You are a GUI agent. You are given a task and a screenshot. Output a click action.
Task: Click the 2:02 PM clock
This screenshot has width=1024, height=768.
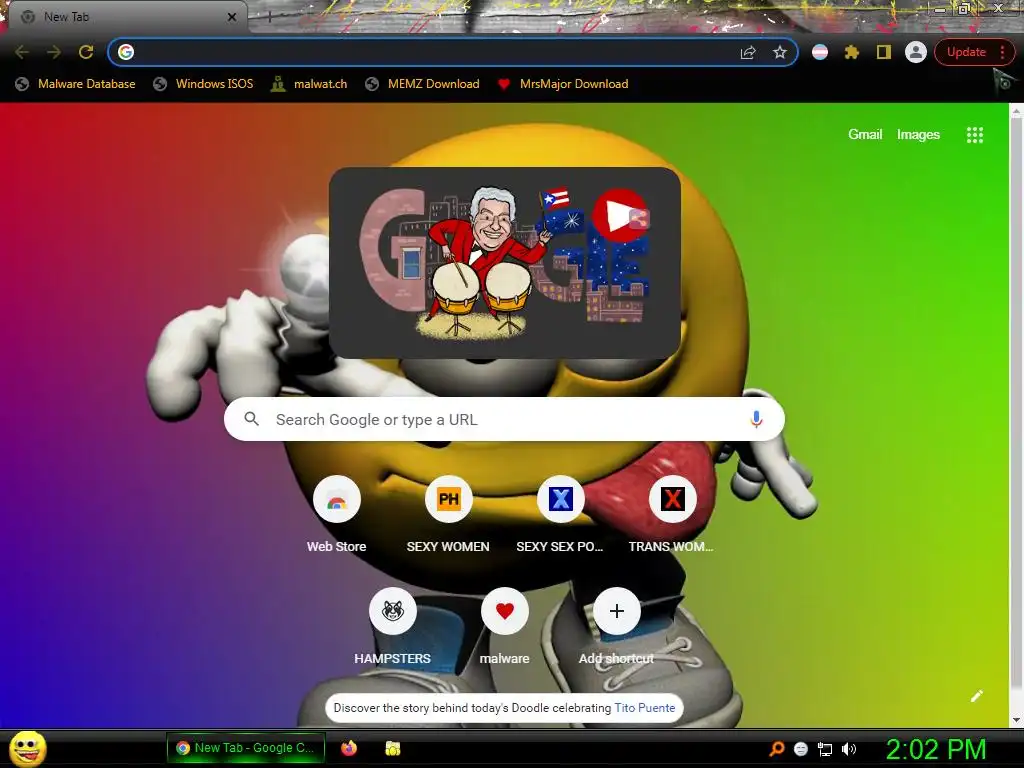[x=936, y=749]
